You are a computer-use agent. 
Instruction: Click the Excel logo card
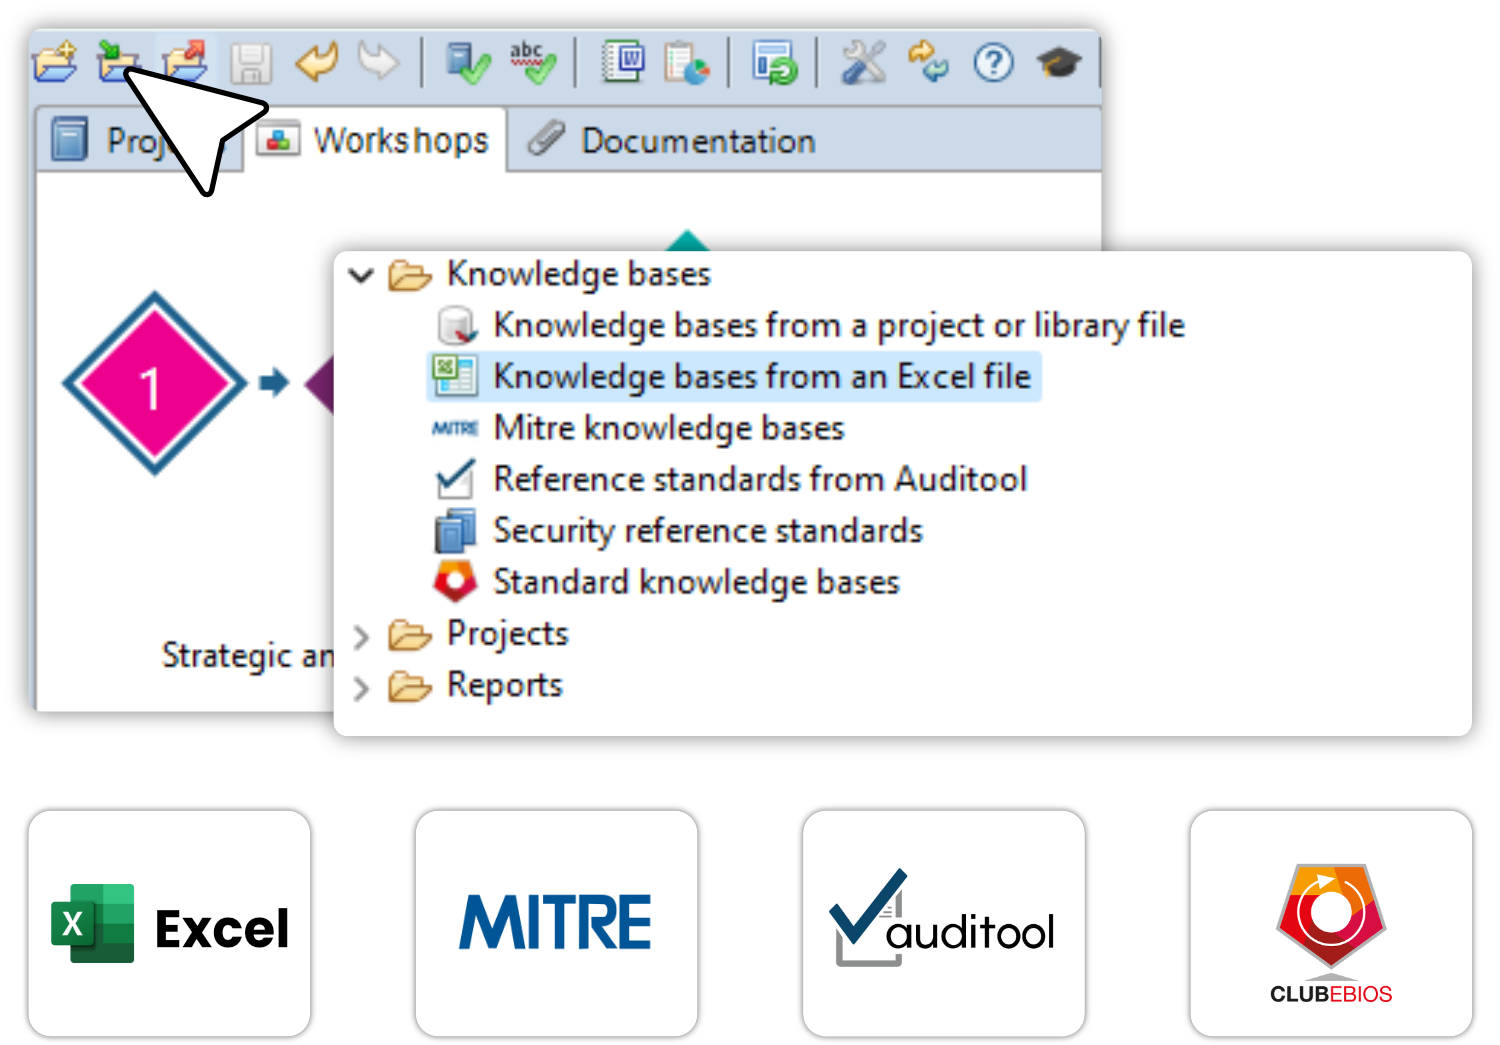point(169,924)
